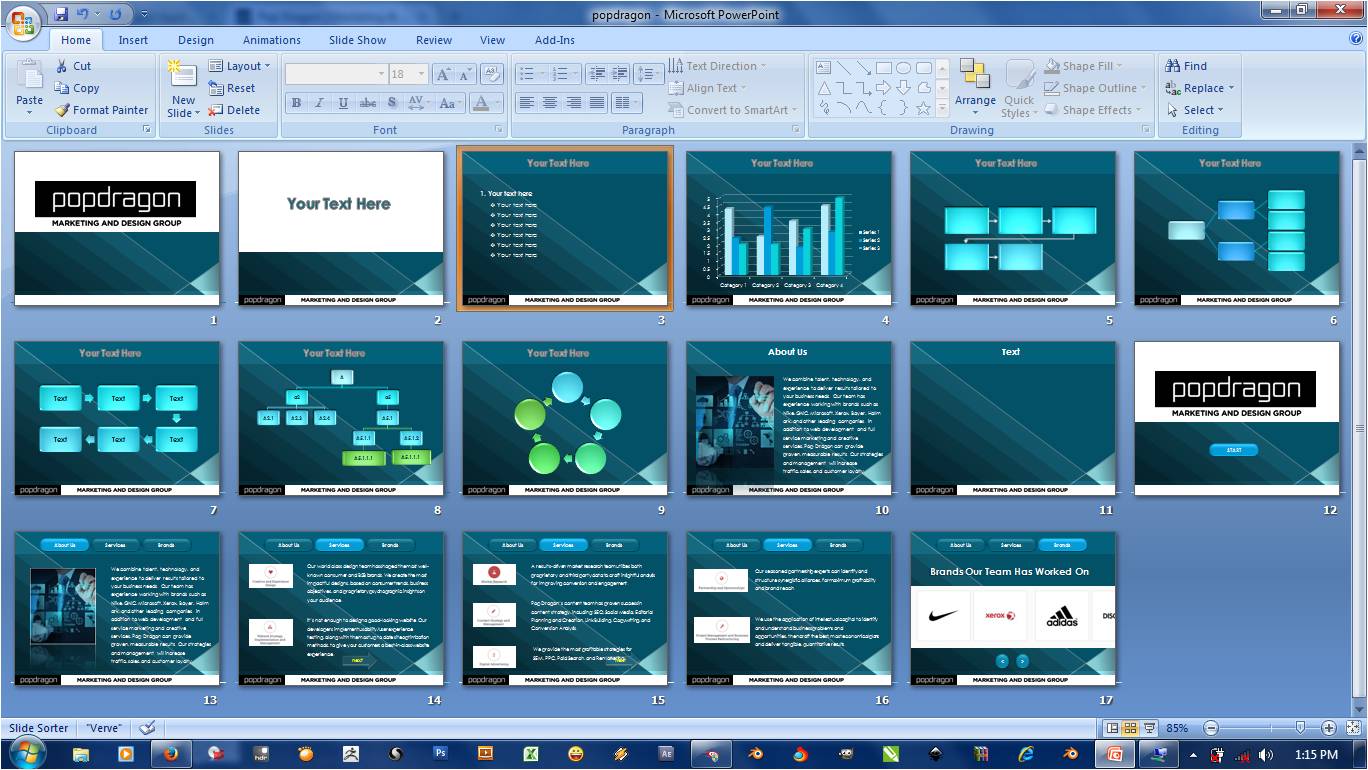Click the Save icon in quick access toolbar
Image resolution: width=1368 pixels, height=770 pixels.
pos(61,14)
